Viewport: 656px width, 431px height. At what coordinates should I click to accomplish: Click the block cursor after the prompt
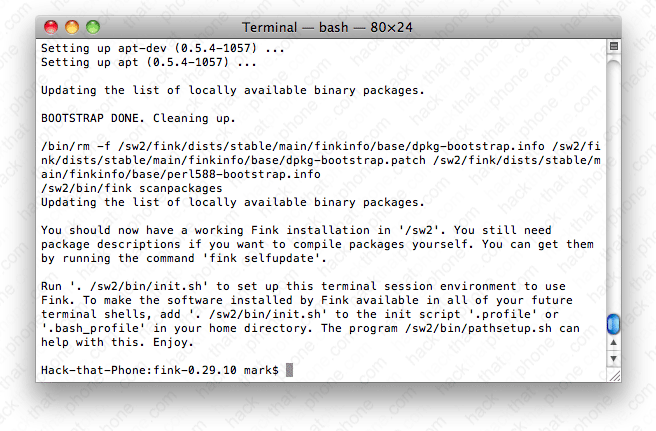click(289, 371)
